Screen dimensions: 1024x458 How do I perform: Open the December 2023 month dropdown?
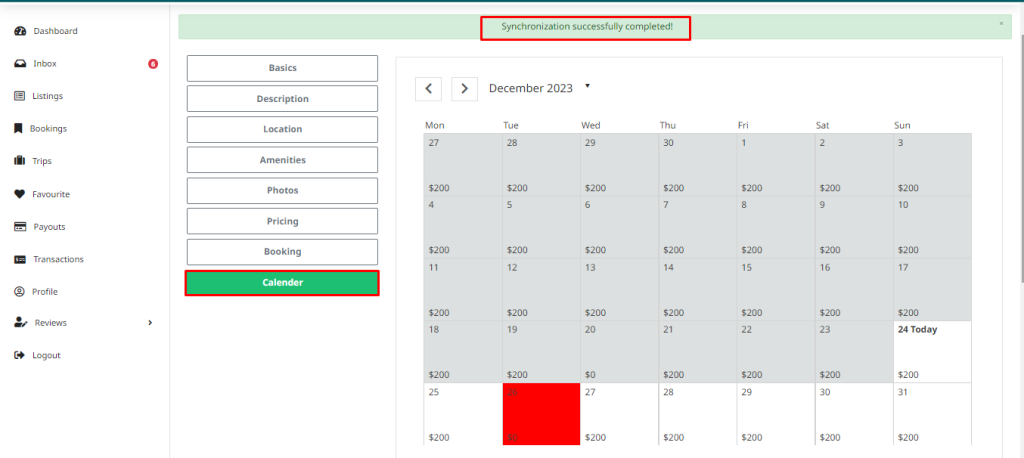tap(587, 86)
